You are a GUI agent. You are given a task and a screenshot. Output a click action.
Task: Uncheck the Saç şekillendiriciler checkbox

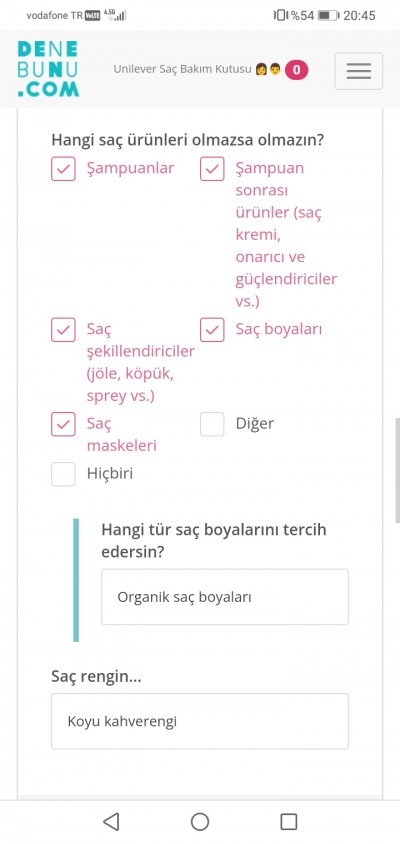tap(63, 330)
